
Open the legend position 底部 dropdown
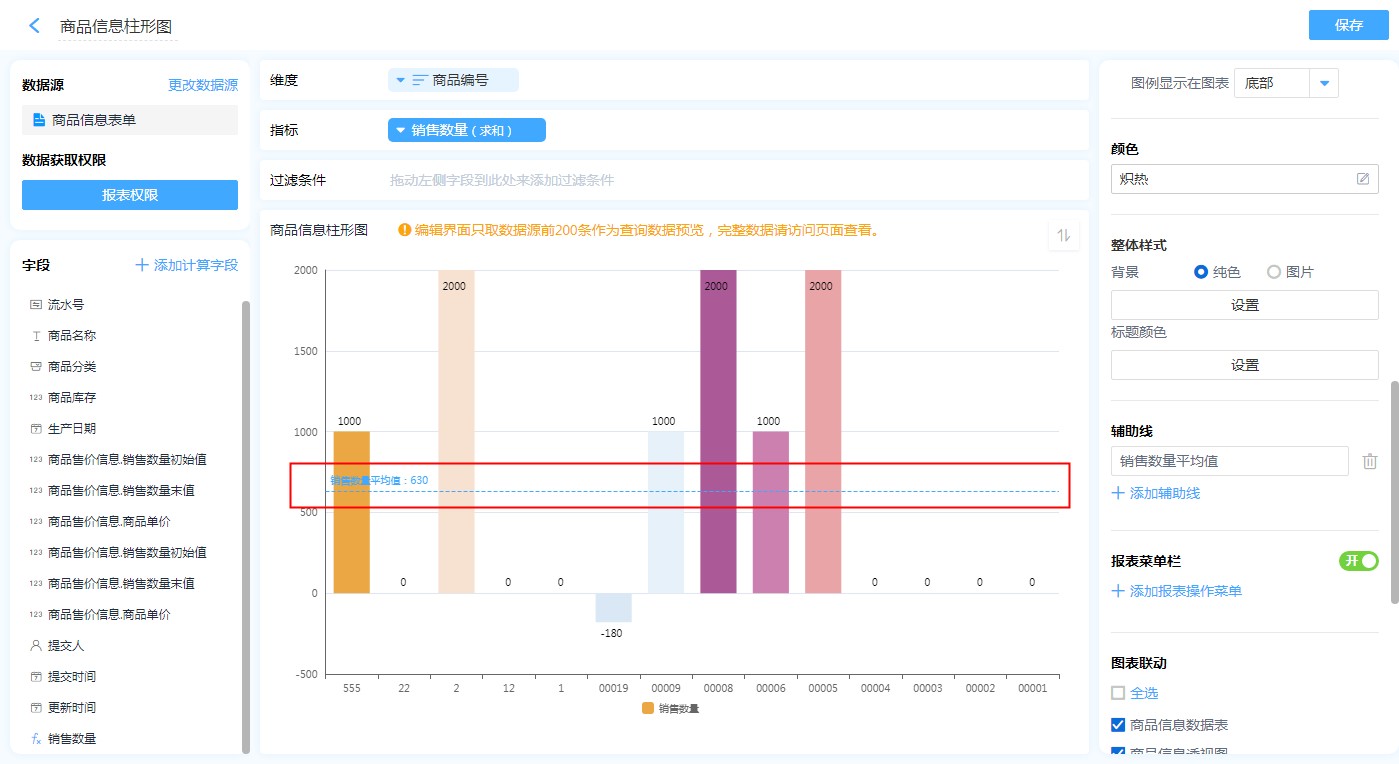click(x=1324, y=83)
